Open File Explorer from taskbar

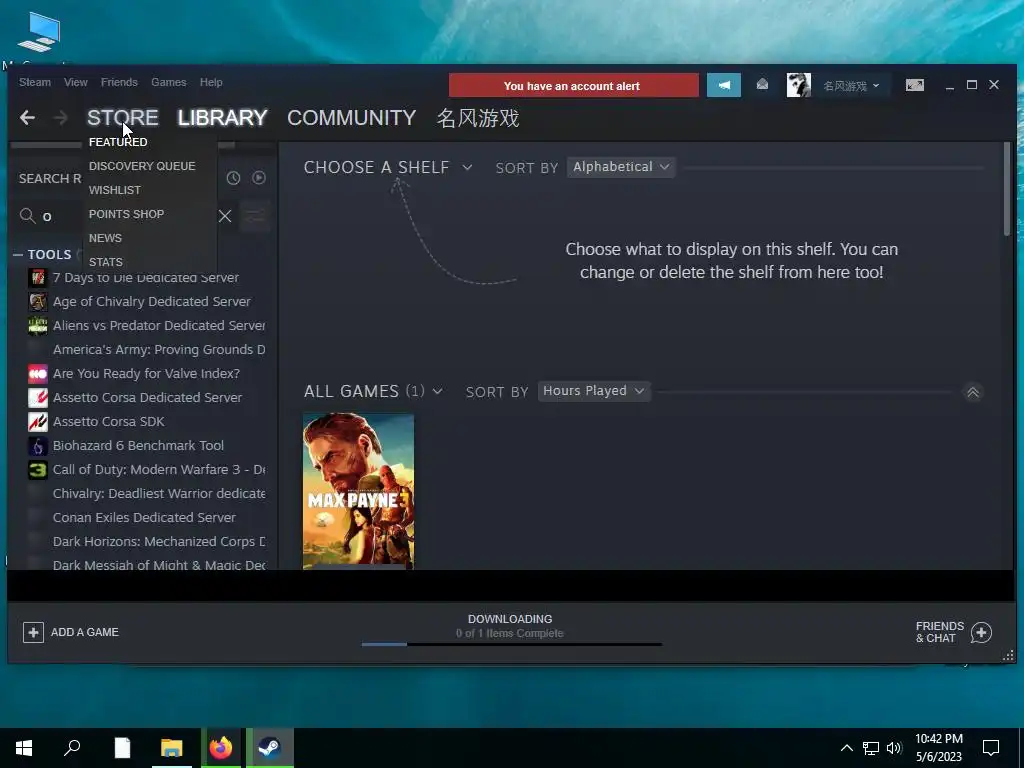(x=172, y=748)
